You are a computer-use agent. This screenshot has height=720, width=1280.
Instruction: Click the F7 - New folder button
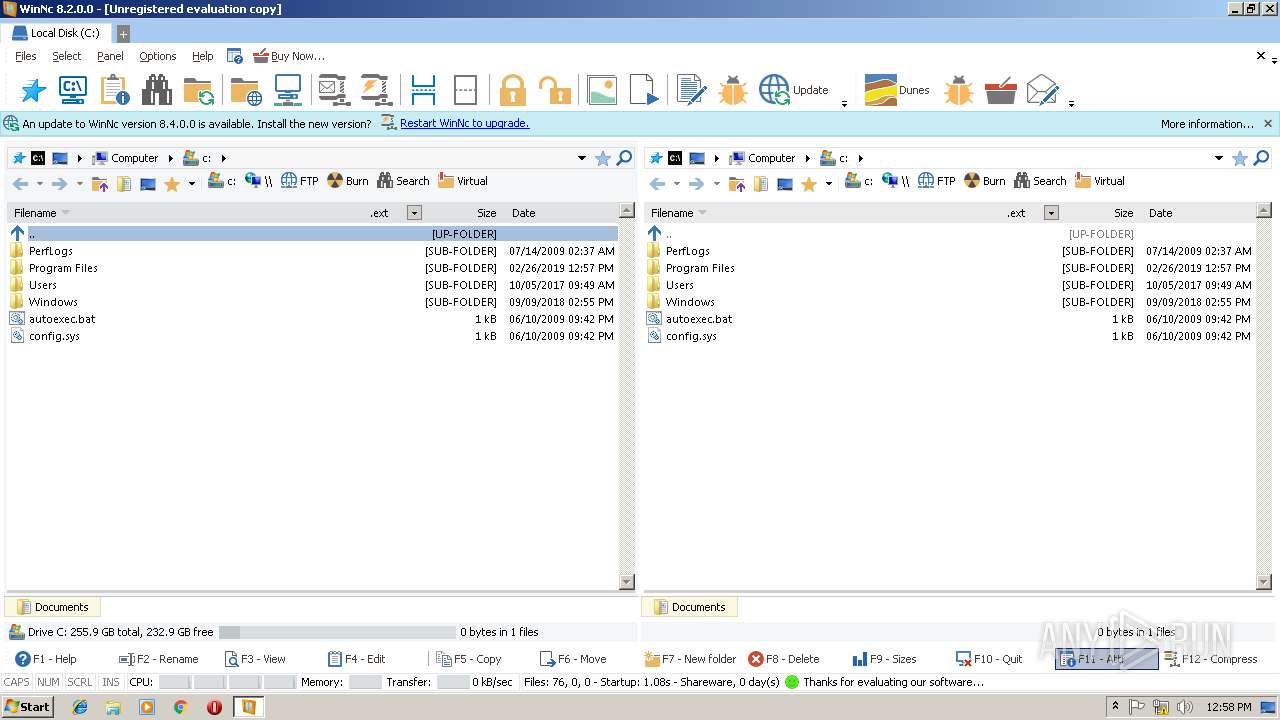coord(690,659)
